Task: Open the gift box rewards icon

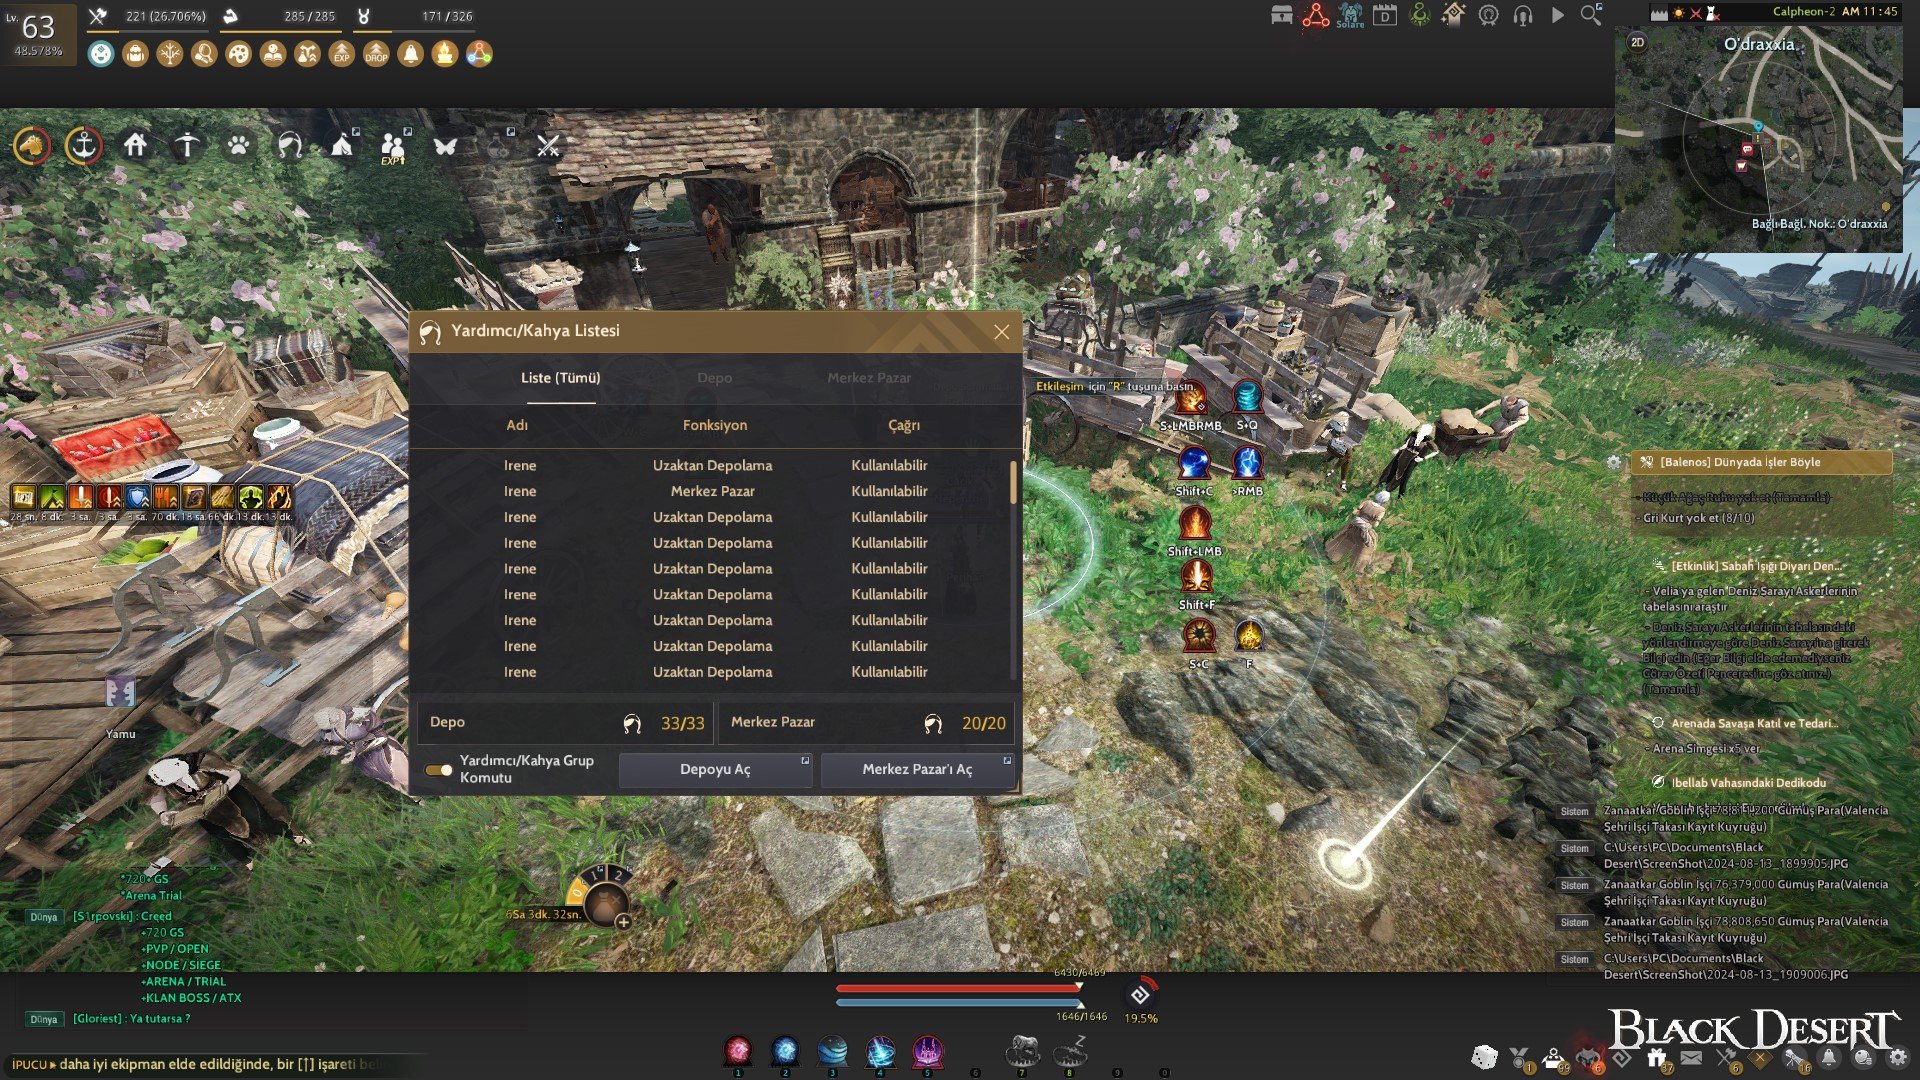Action: click(x=1657, y=1057)
